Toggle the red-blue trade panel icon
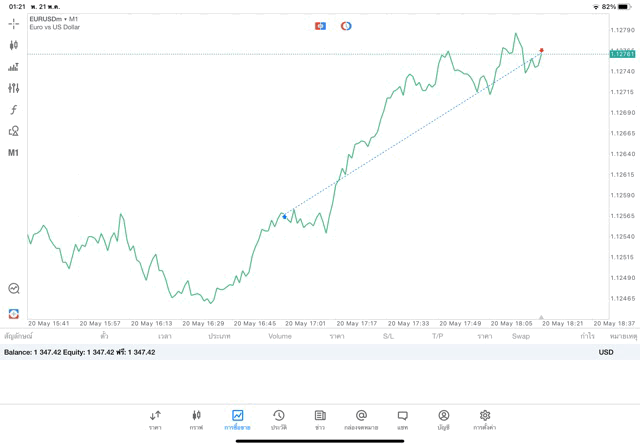This screenshot has width=640, height=447. [320, 26]
